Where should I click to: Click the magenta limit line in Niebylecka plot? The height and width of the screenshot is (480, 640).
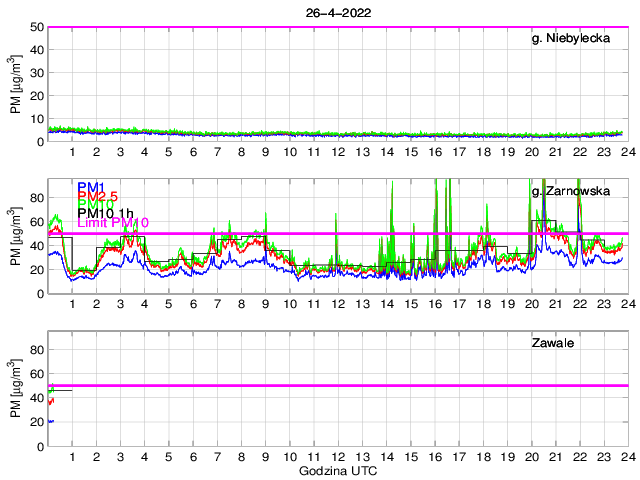pos(337,27)
